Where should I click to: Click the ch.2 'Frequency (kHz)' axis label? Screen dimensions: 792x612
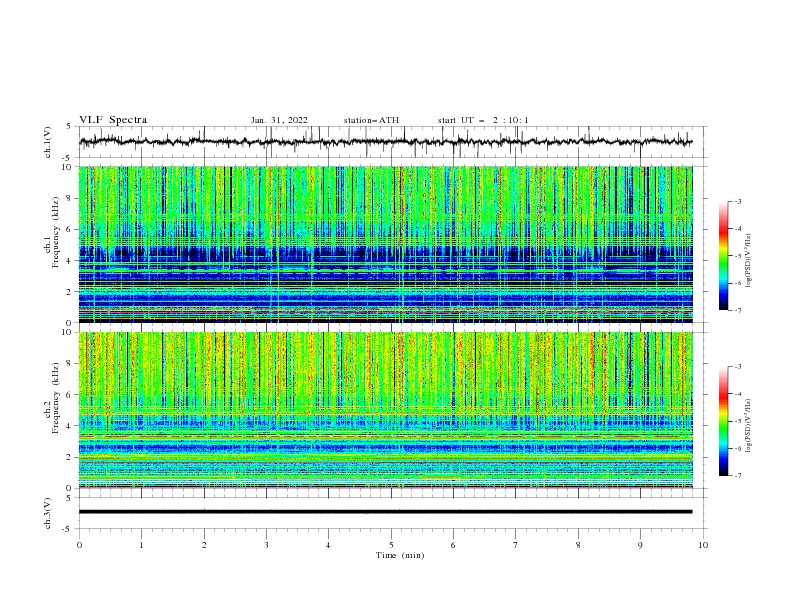pyautogui.click(x=56, y=398)
